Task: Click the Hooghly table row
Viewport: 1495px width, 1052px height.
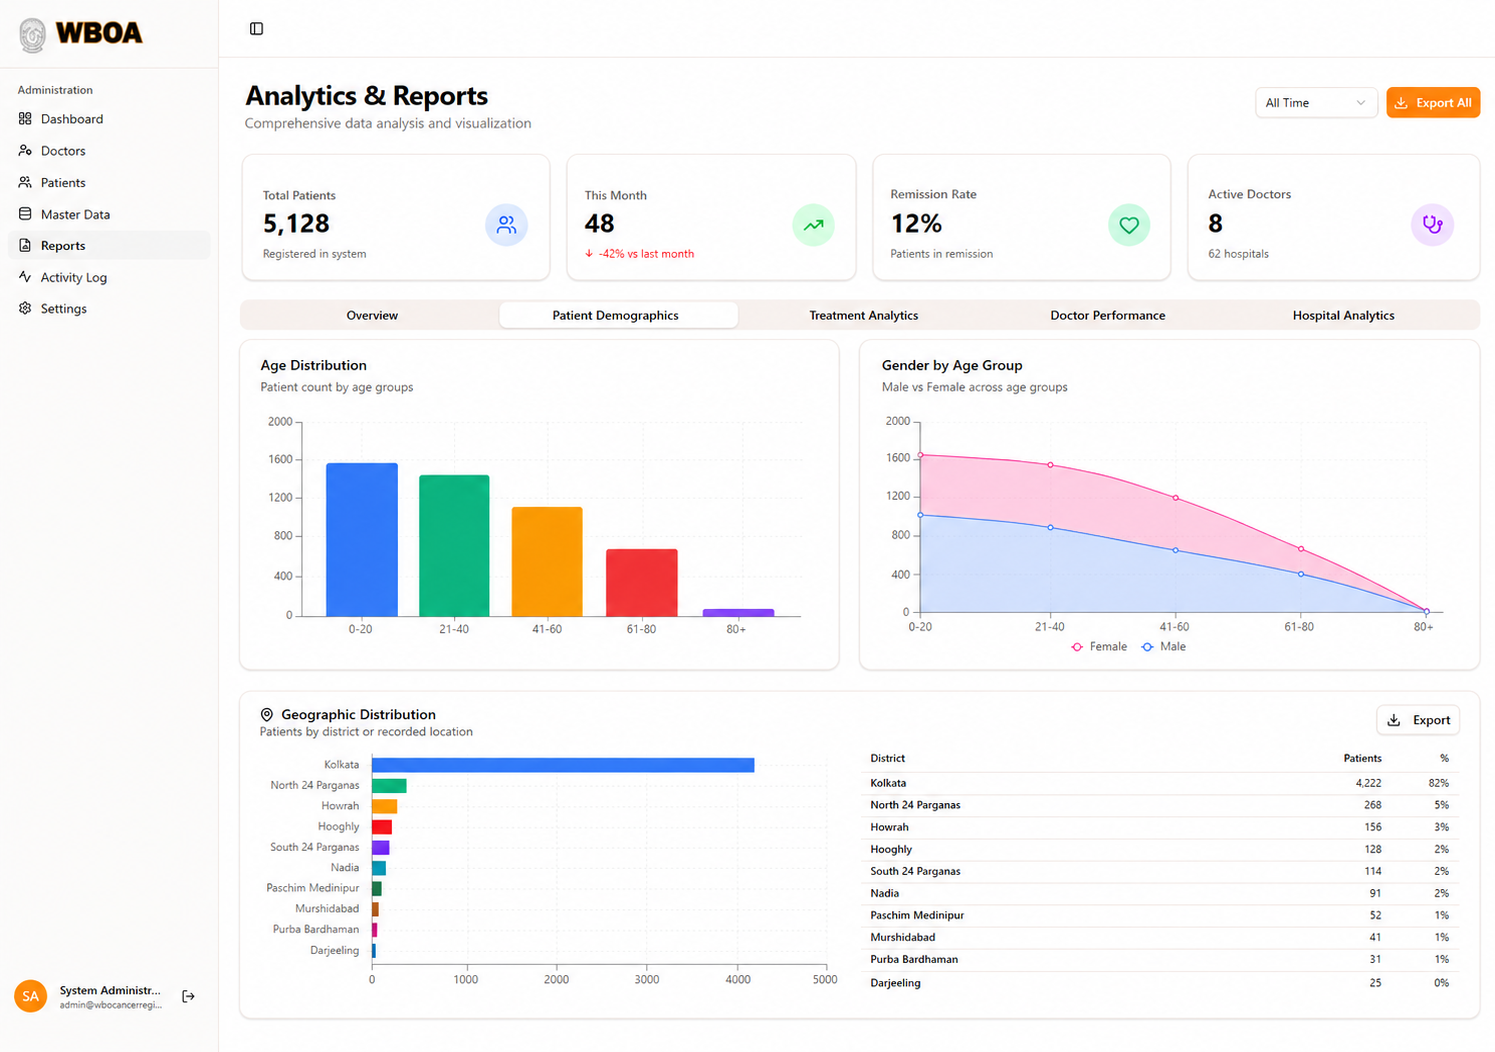Action: (x=1160, y=849)
